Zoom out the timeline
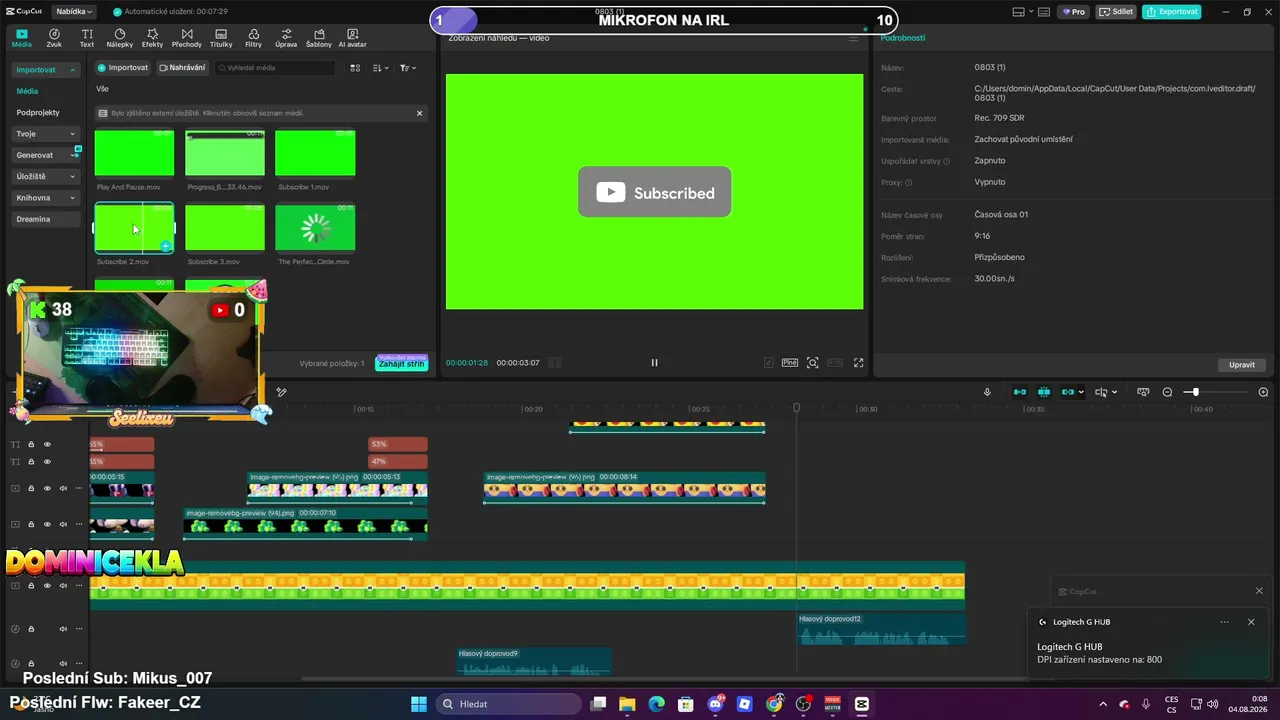 click(1167, 392)
